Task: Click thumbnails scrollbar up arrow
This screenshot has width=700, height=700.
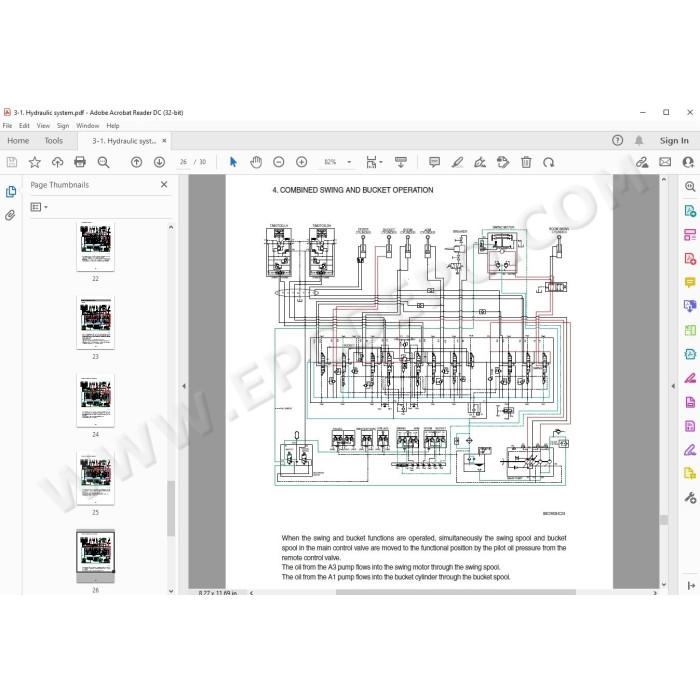Action: (171, 227)
